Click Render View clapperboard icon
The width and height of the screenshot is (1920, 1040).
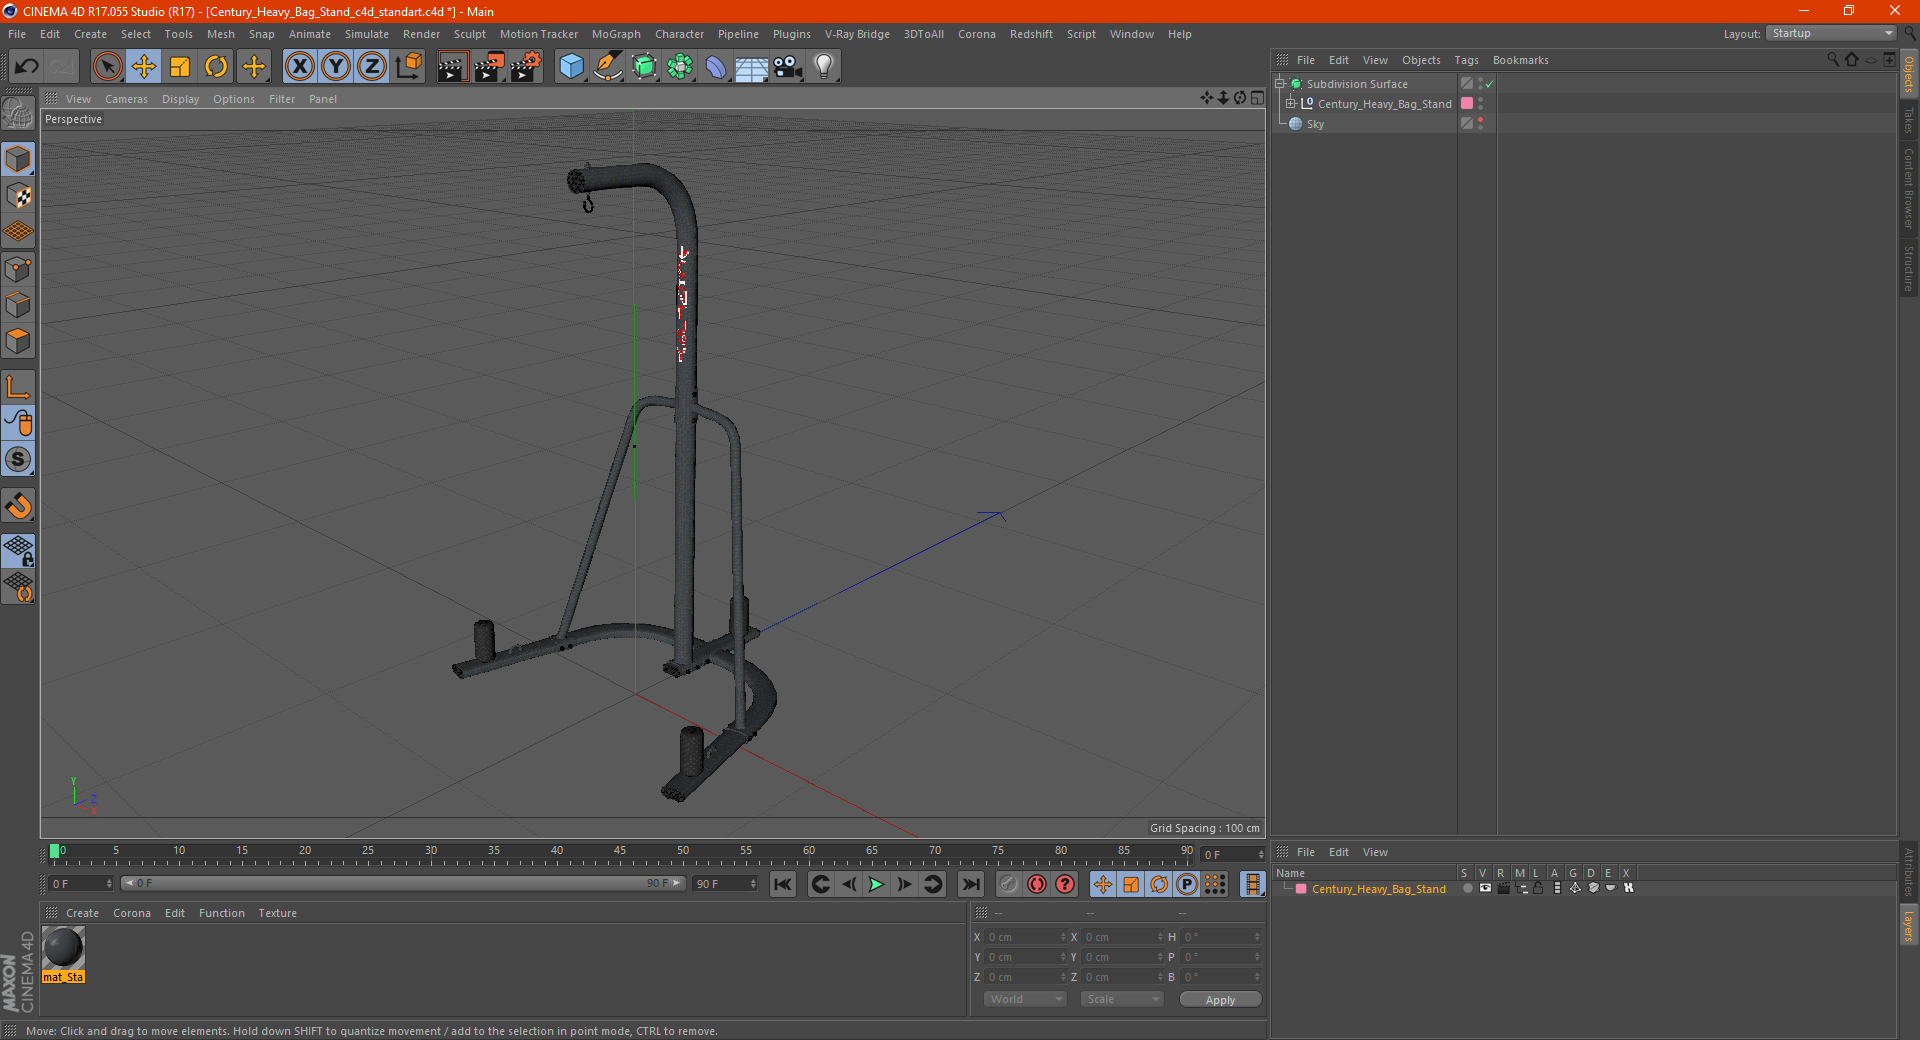point(452,67)
